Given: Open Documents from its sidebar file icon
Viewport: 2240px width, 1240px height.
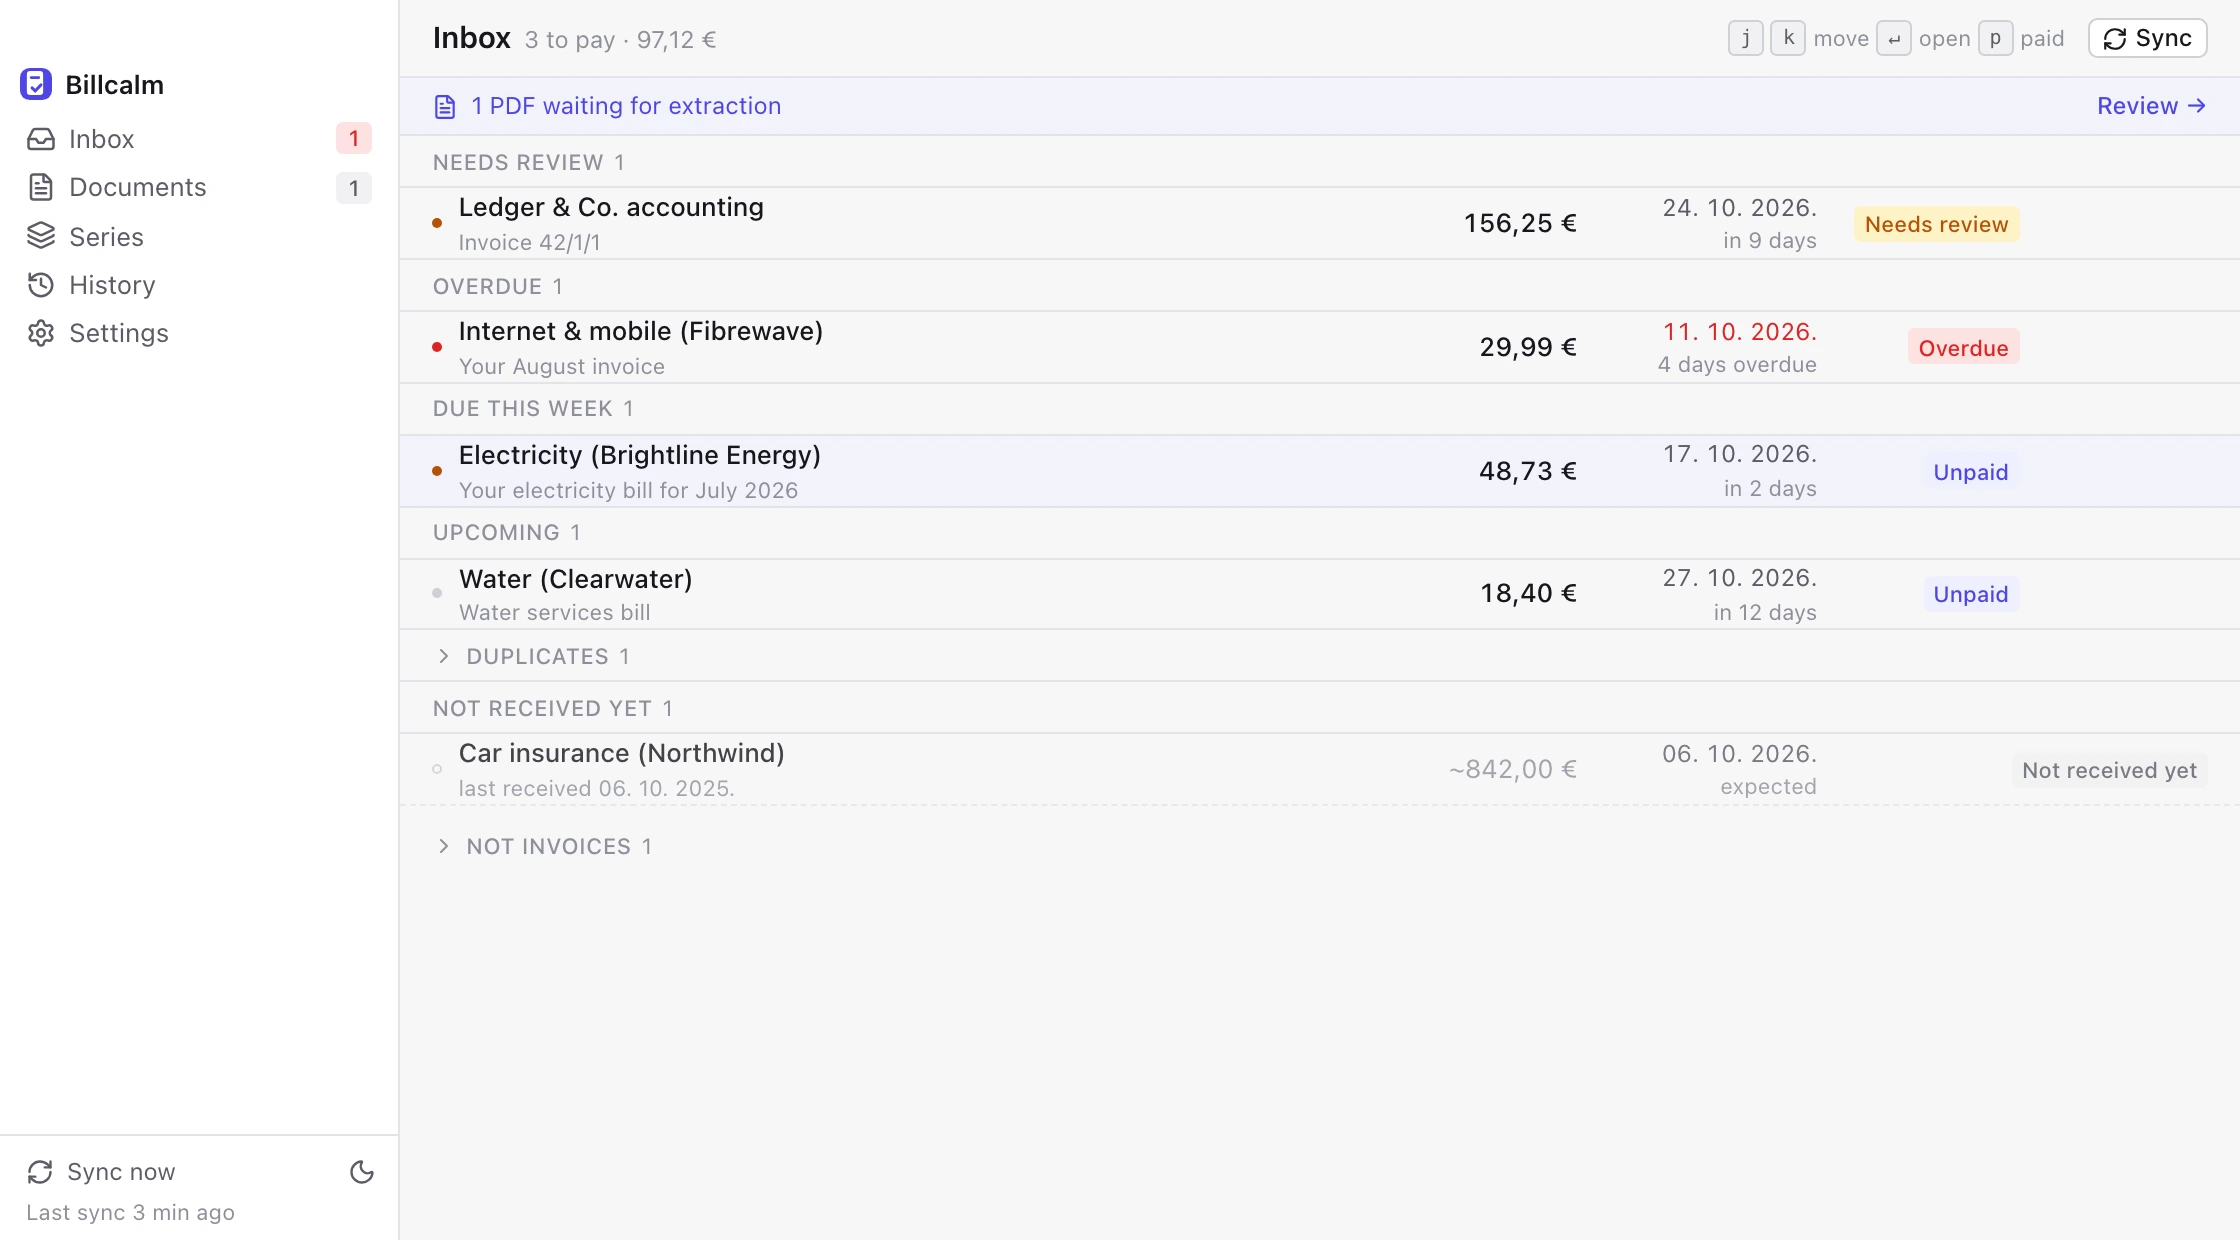Looking at the screenshot, I should [41, 187].
